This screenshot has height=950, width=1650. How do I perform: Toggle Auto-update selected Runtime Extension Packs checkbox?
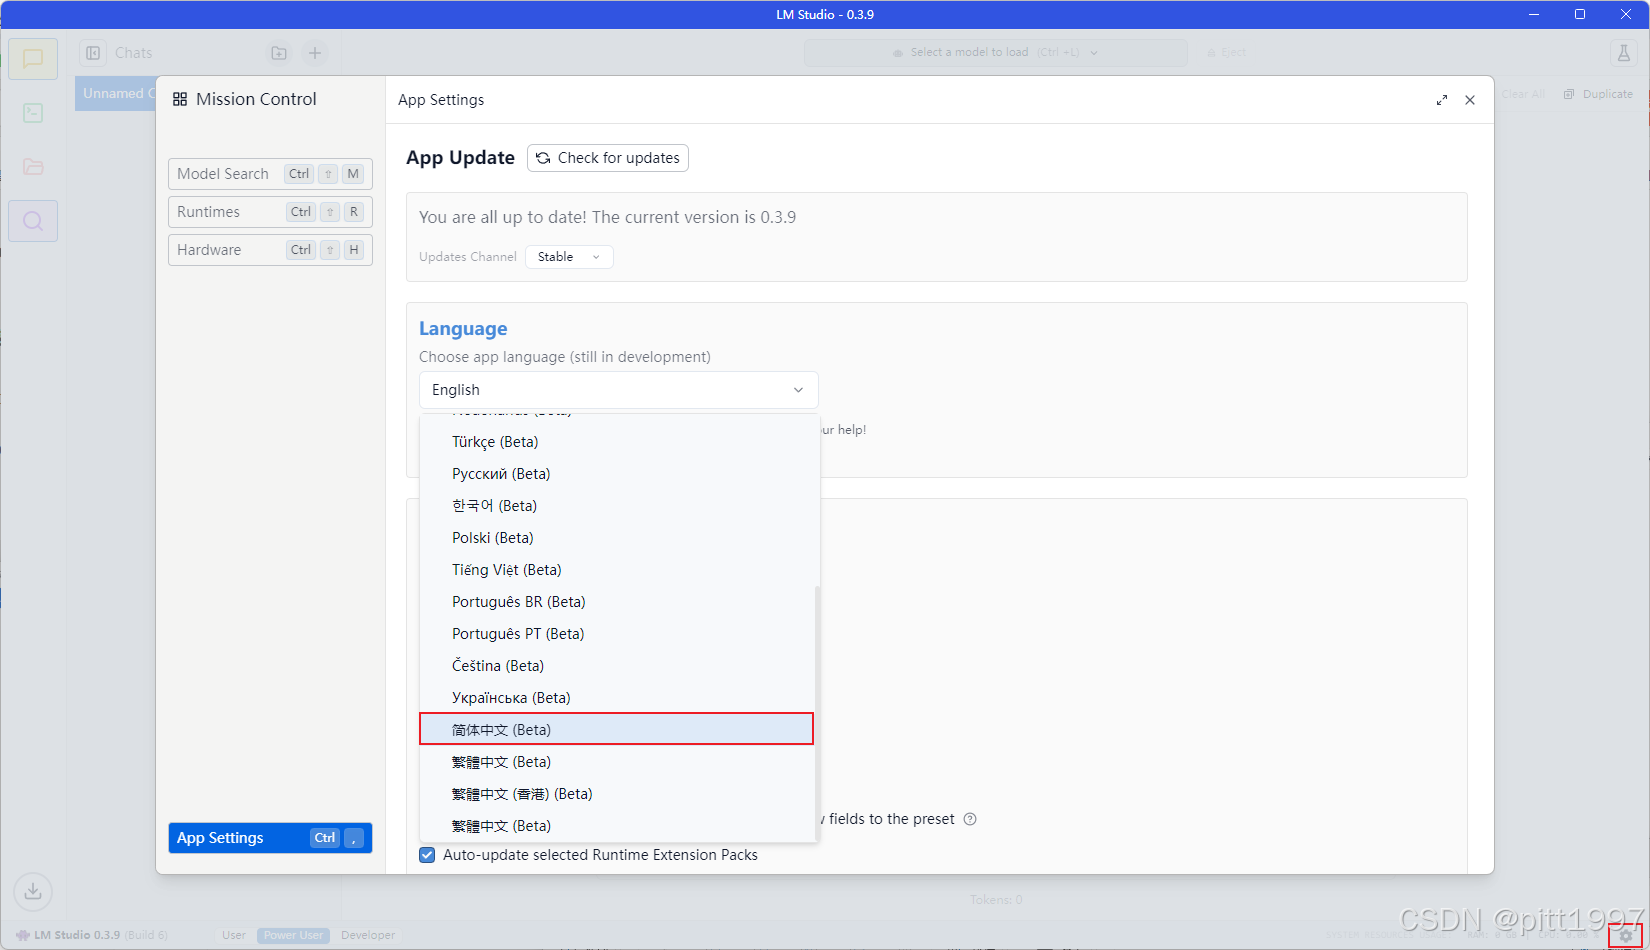pos(427,855)
